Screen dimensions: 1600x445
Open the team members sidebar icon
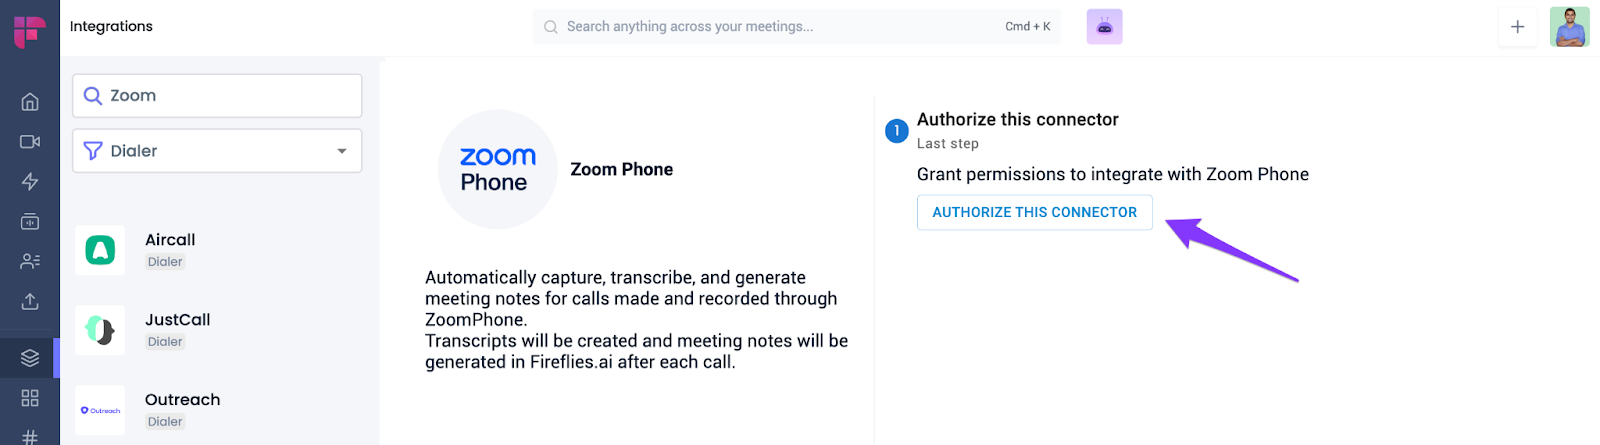(30, 261)
